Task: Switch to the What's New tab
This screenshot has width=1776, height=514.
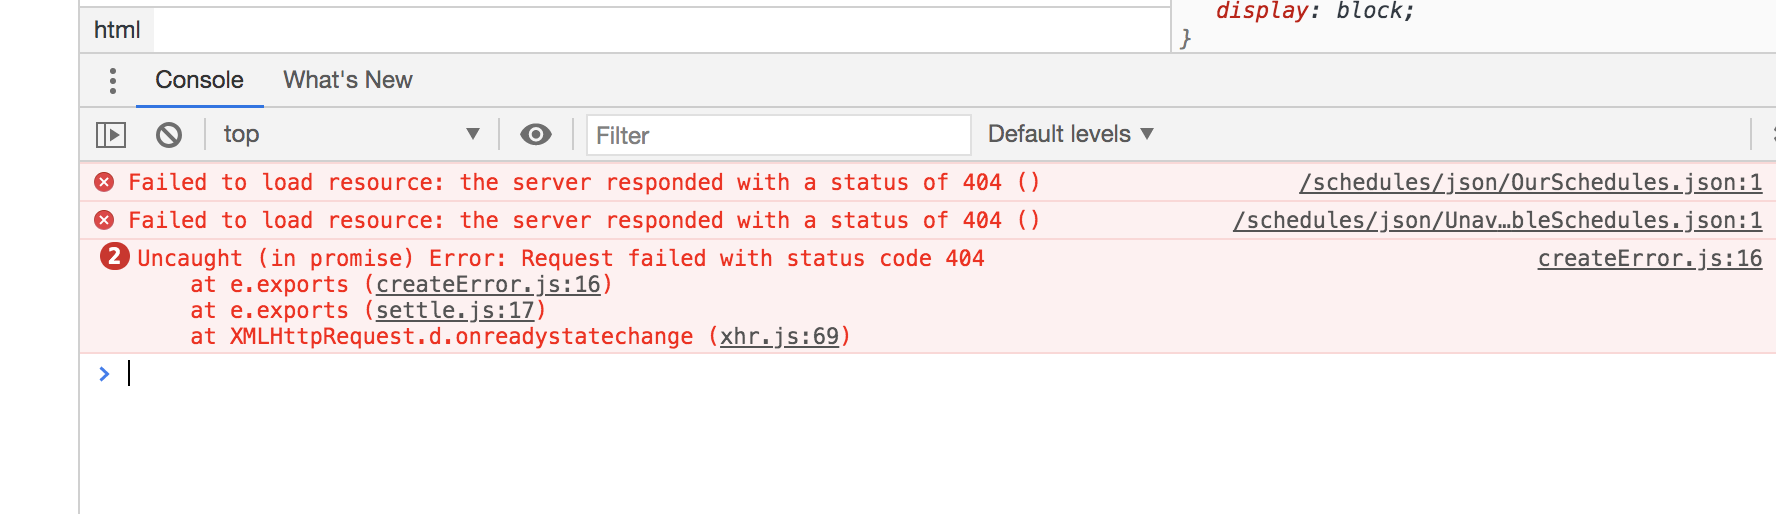Action: click(347, 80)
